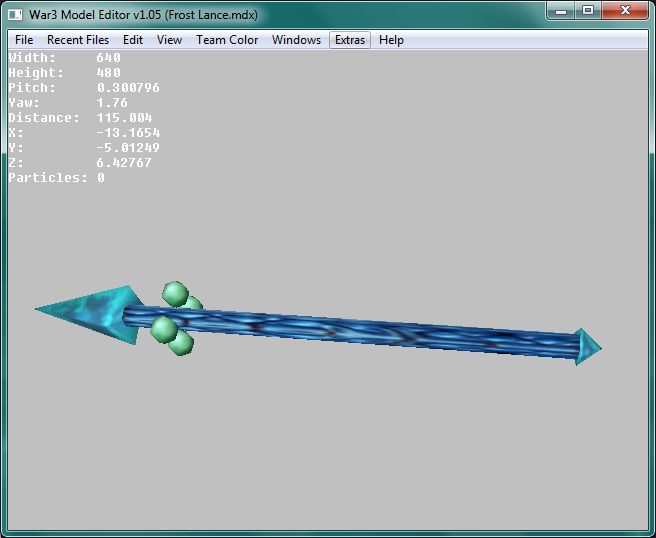
Task: Click the War3 Model Editor title bar icon
Action: click(15, 15)
